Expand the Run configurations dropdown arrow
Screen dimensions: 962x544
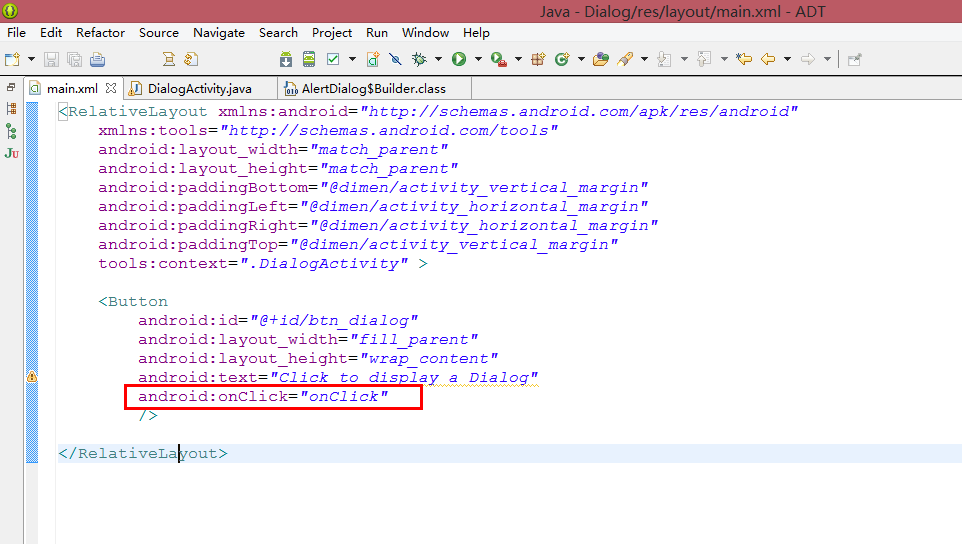click(478, 59)
